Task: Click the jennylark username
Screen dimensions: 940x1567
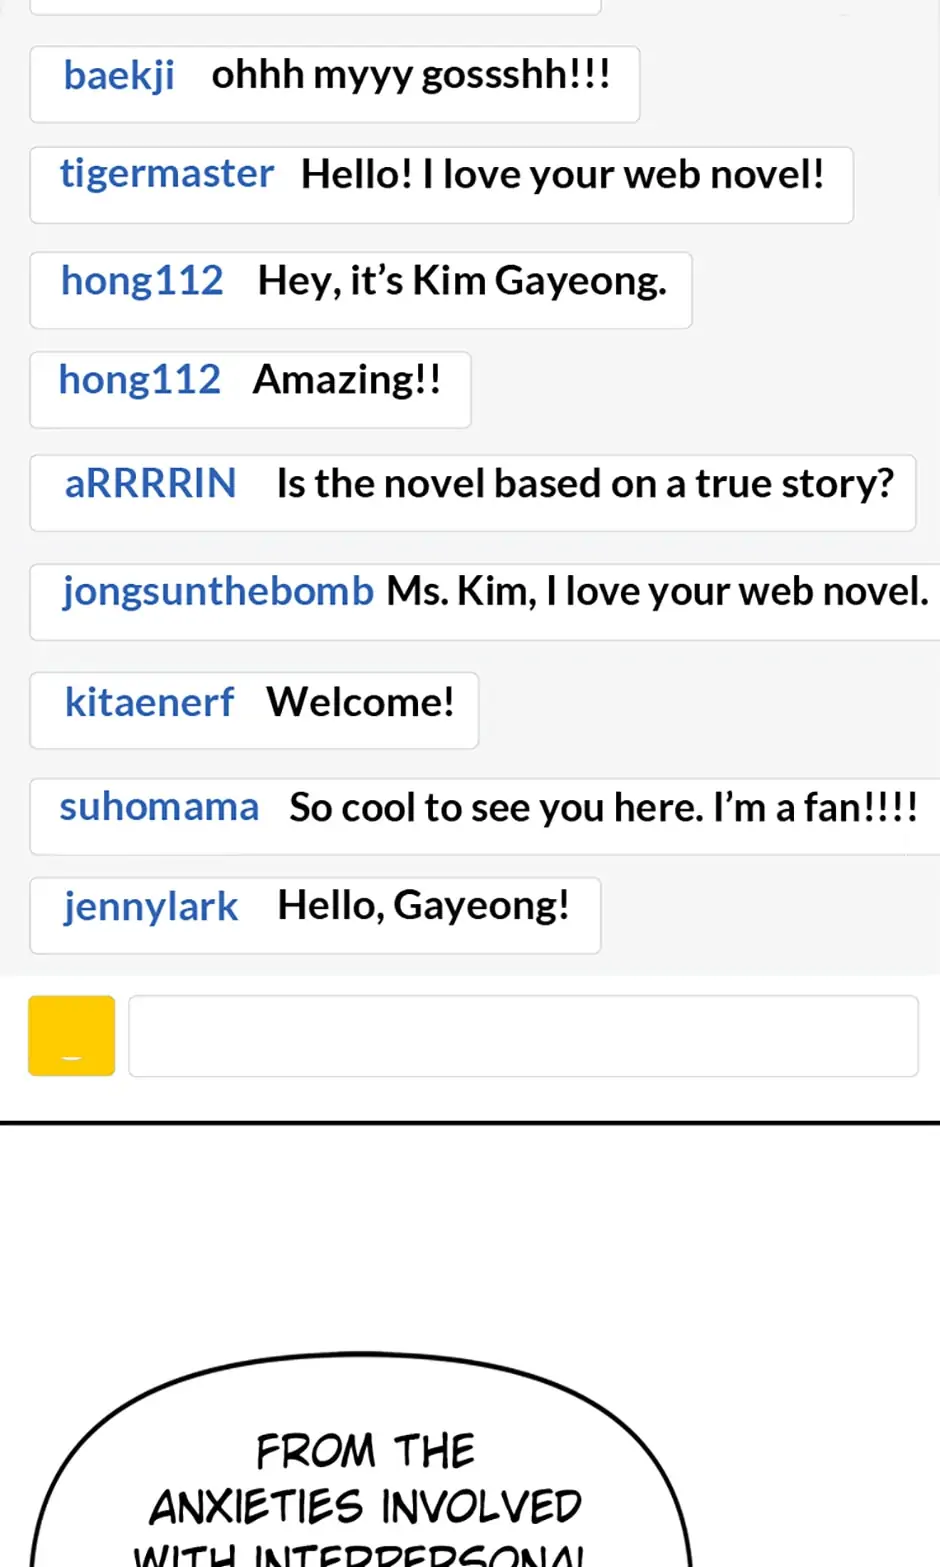Action: pos(151,906)
